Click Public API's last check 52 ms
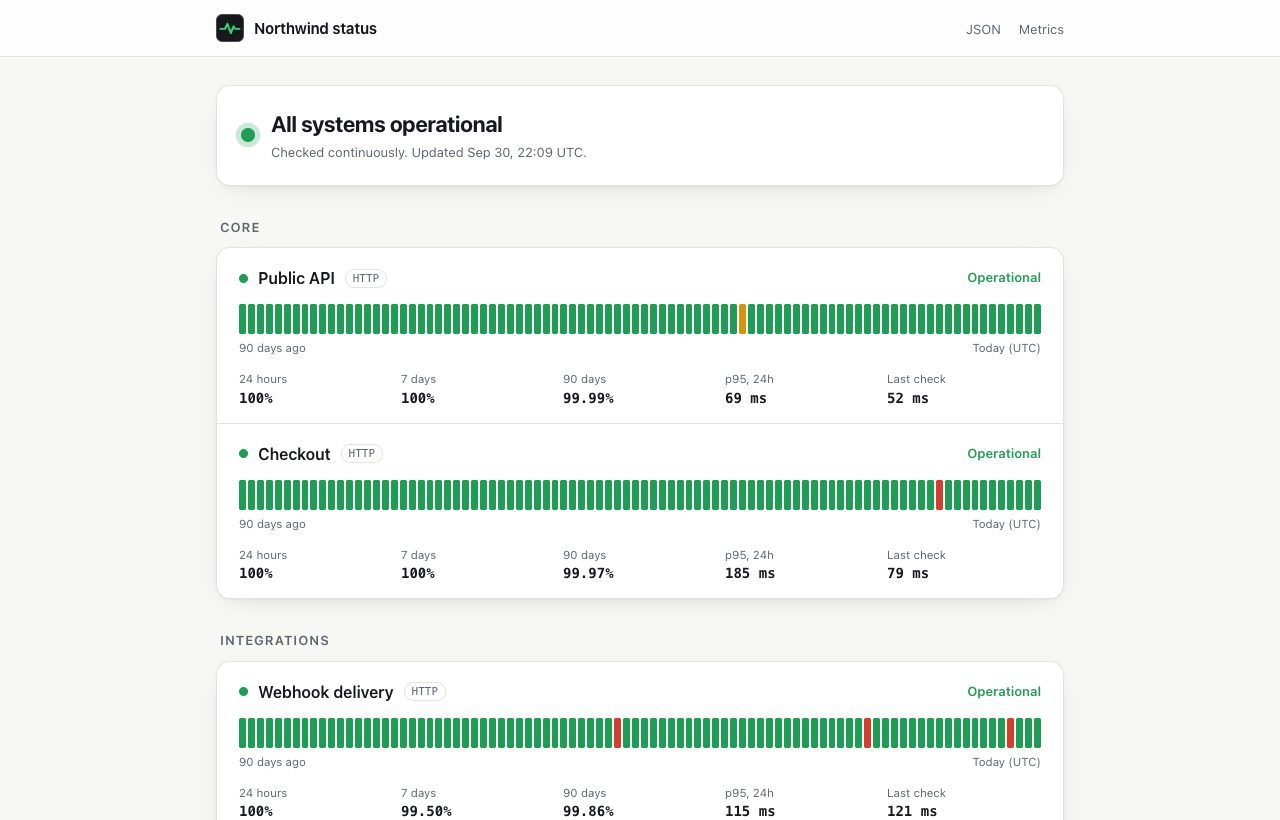This screenshot has width=1280, height=820. 908,398
